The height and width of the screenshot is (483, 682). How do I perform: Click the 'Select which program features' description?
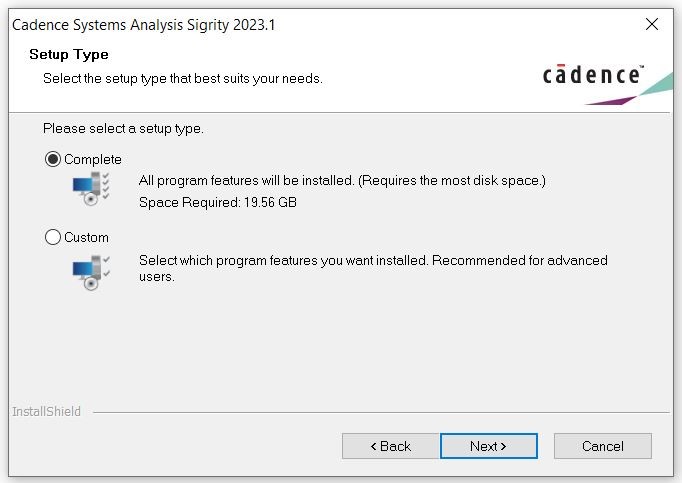point(373,268)
